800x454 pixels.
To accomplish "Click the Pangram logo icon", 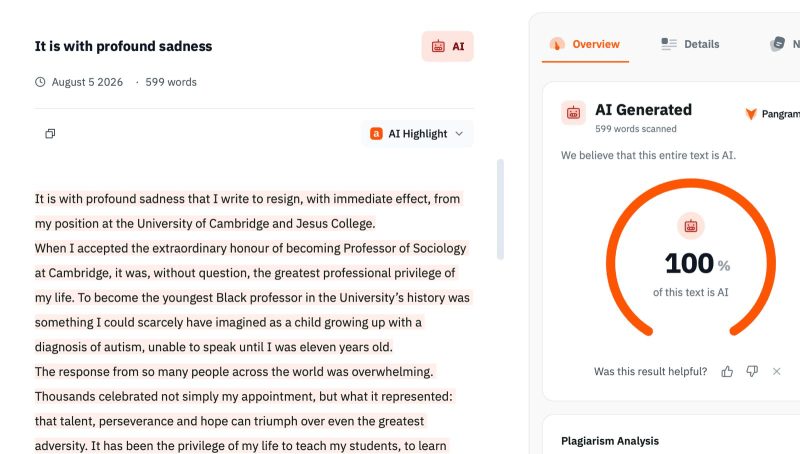I will point(751,114).
